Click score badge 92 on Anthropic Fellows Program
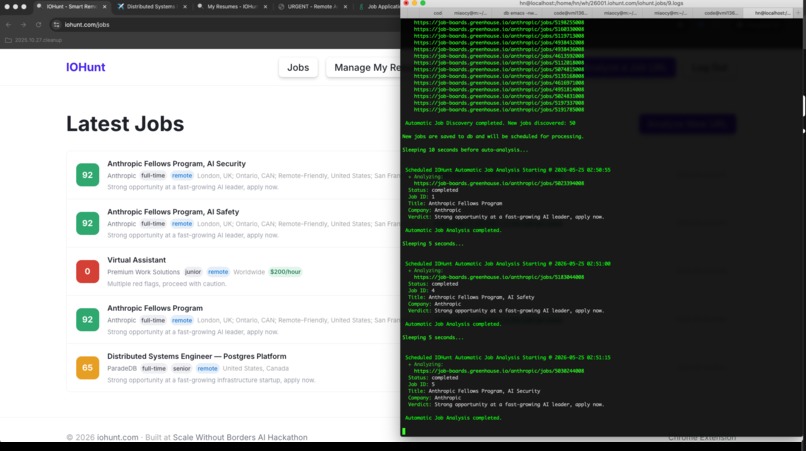The image size is (806, 451). pyautogui.click(x=87, y=319)
